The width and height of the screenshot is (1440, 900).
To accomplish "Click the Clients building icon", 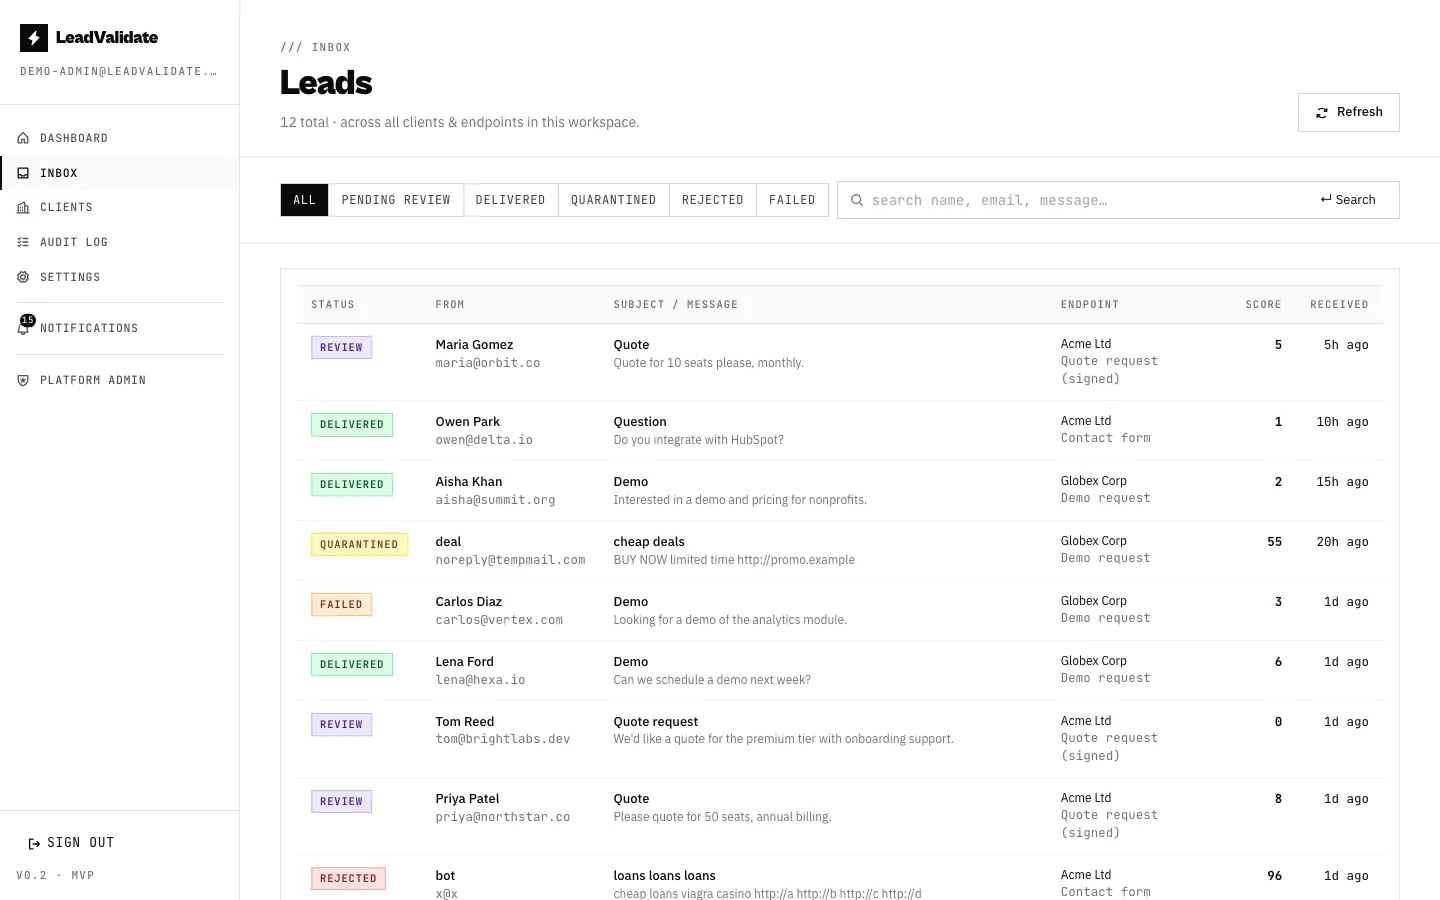I will coord(23,207).
